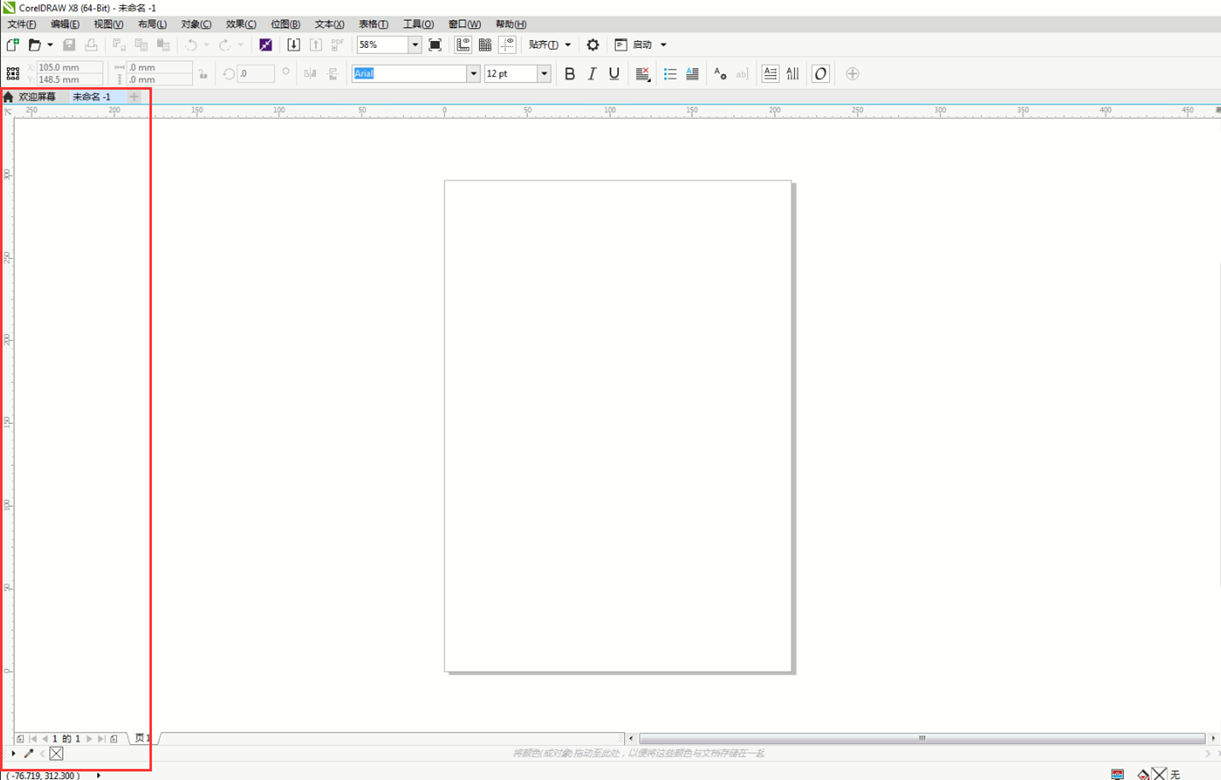Viewport: 1221px width, 780px height.
Task: Open the 文件(F) menu
Action: (x=22, y=24)
